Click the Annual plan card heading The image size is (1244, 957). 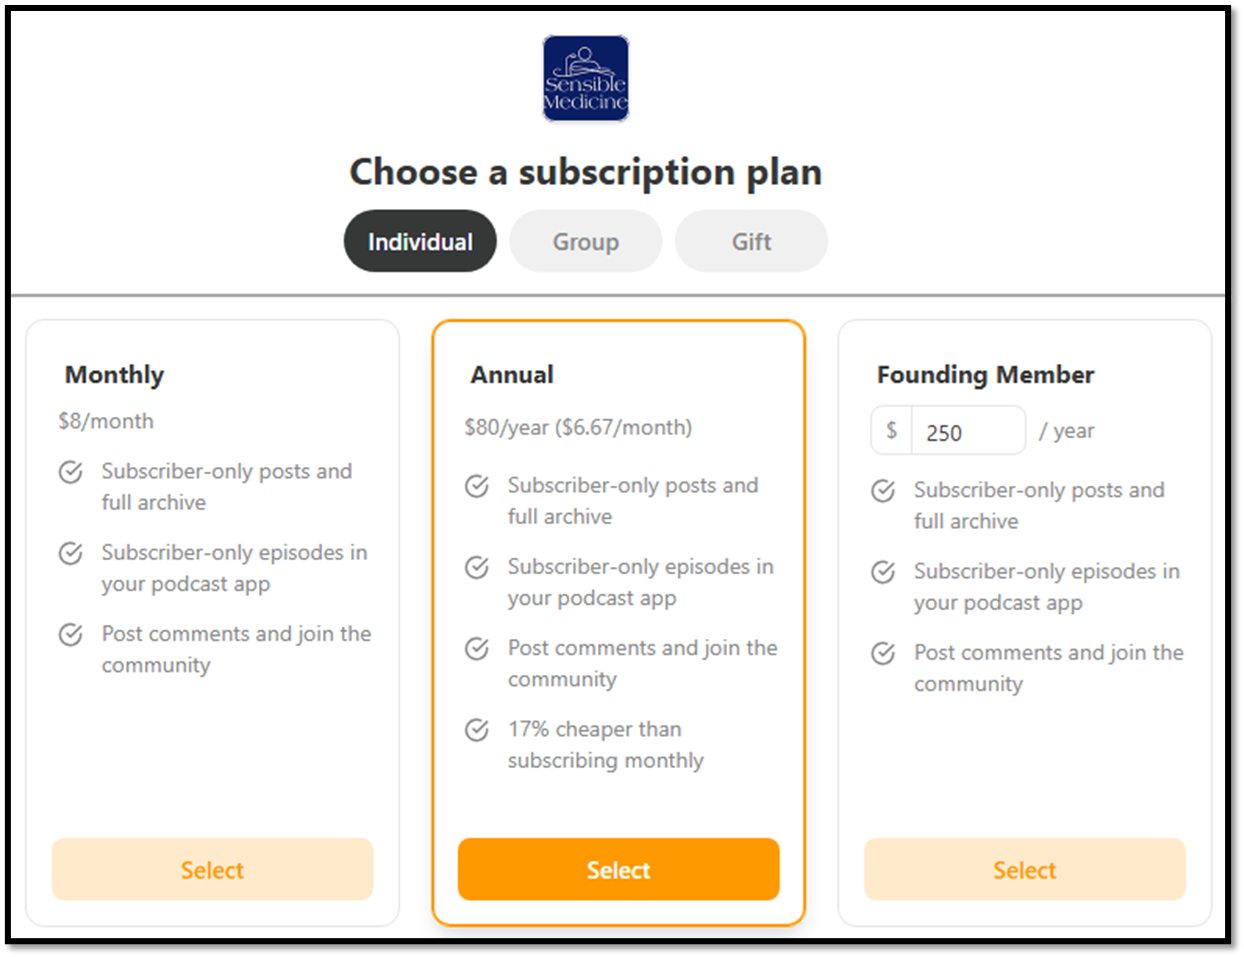click(x=512, y=375)
